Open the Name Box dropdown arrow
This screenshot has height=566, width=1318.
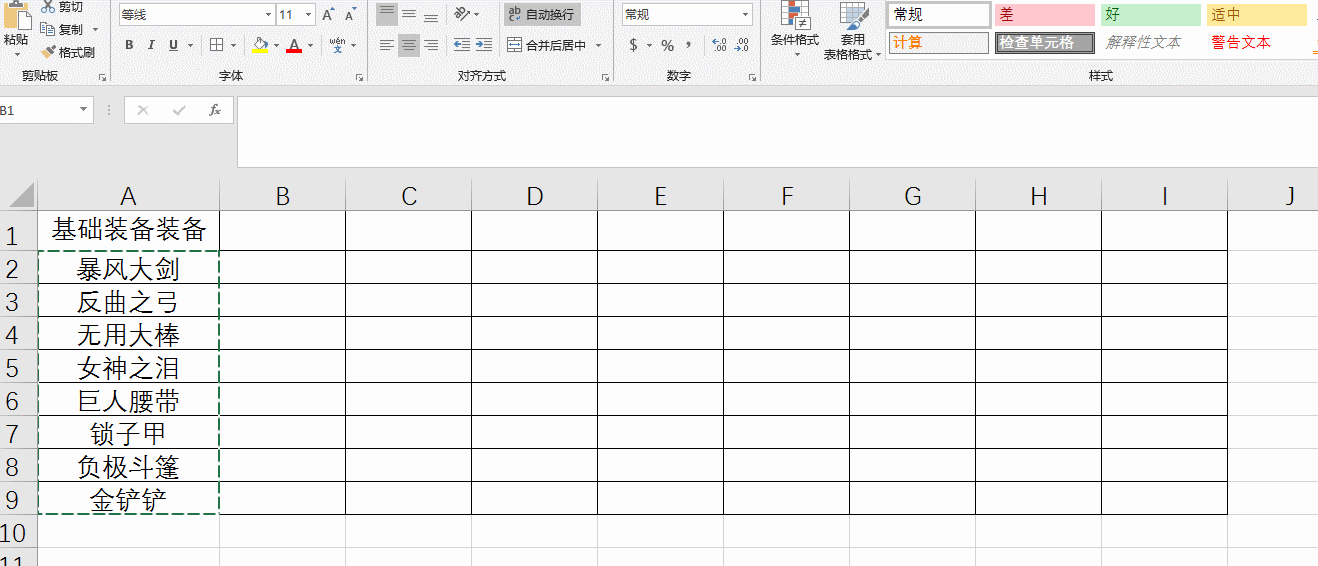83,110
